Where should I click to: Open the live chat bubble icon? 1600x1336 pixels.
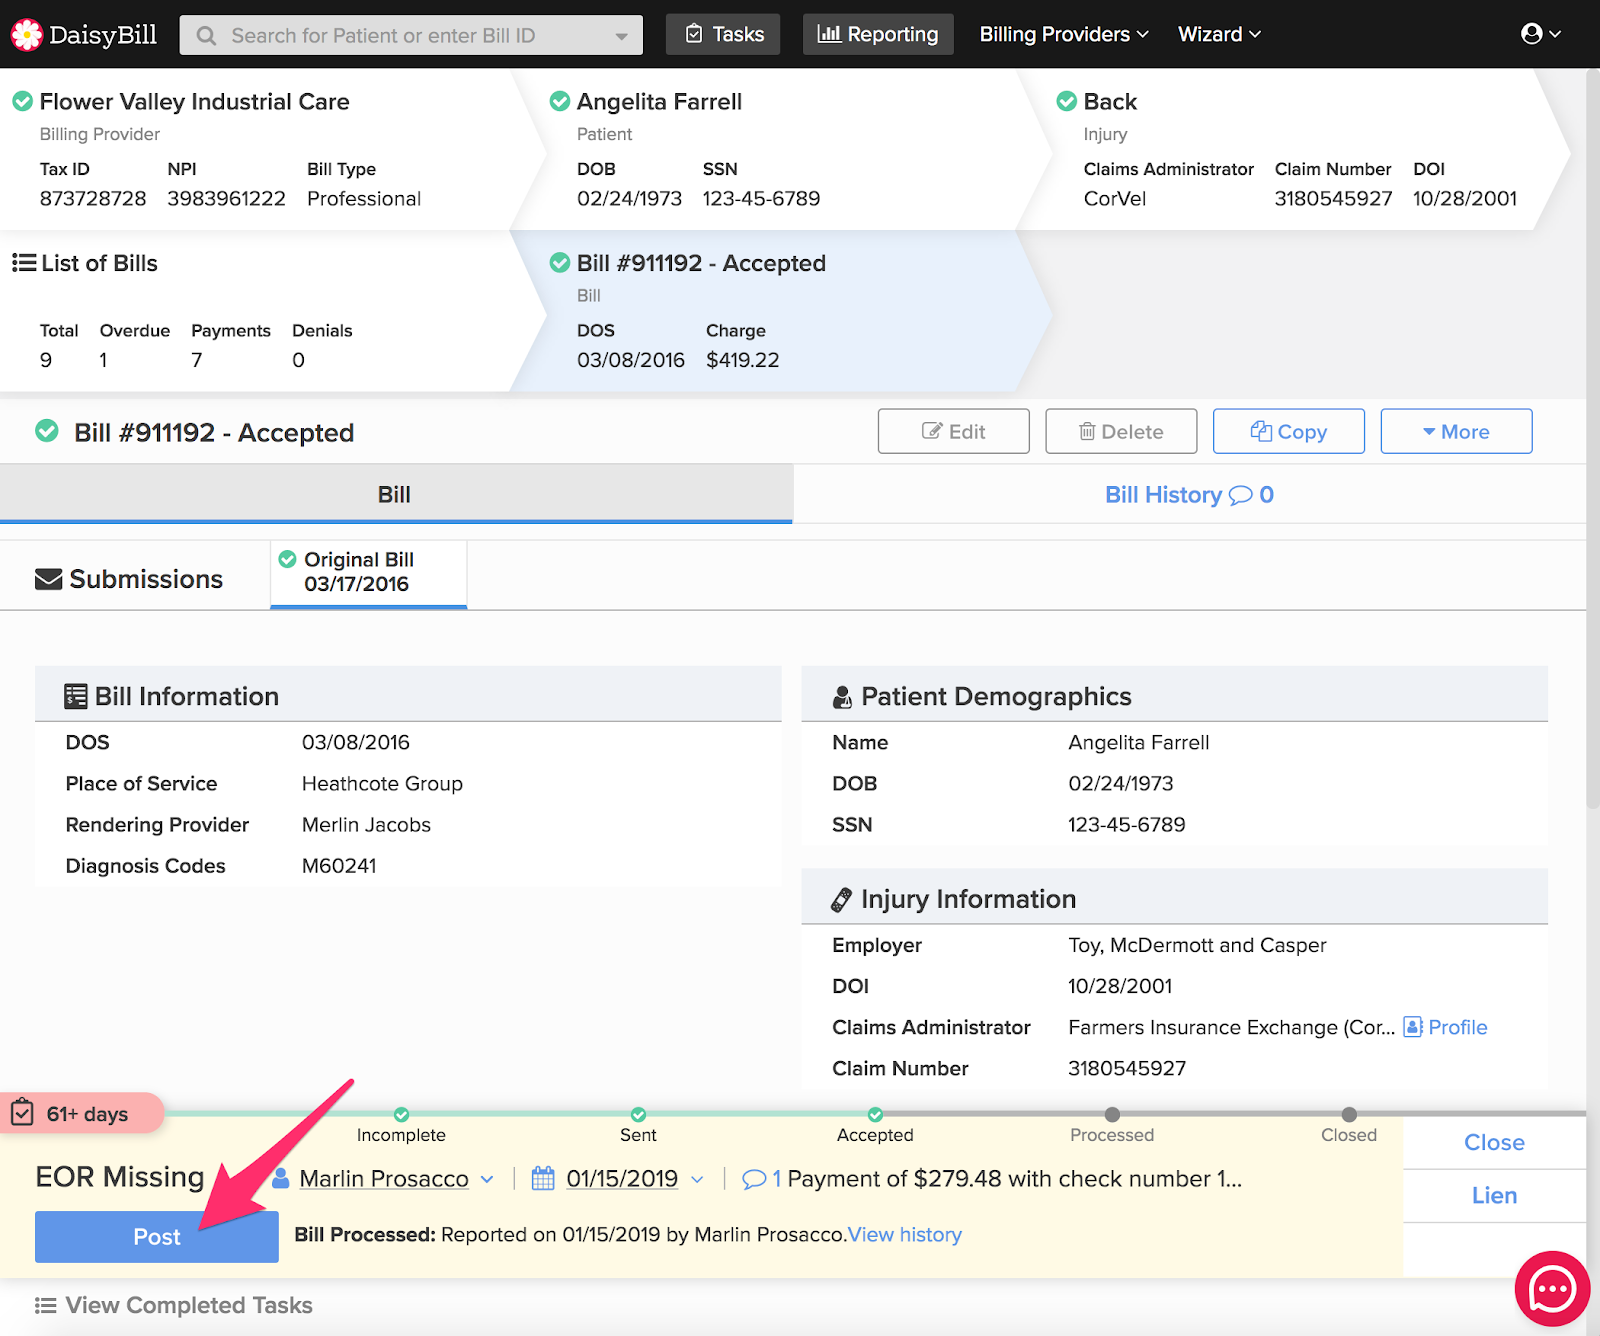pos(1552,1289)
